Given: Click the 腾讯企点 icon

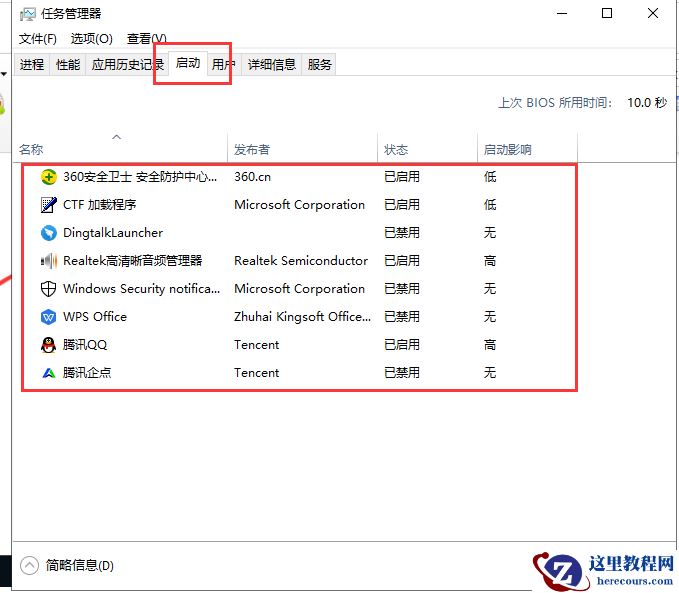Looking at the screenshot, I should (x=48, y=373).
